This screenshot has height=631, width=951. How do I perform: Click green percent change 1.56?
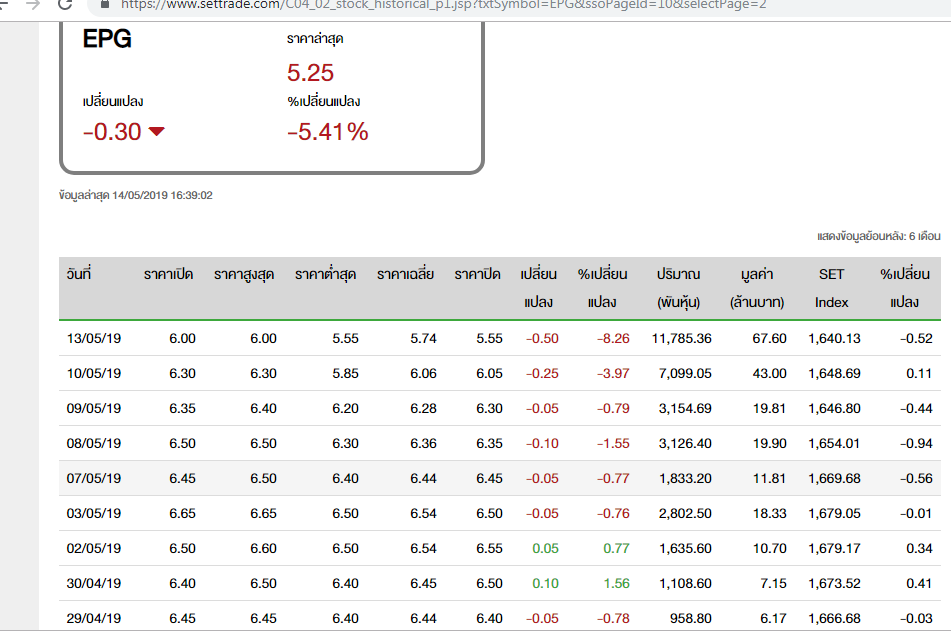tap(616, 584)
